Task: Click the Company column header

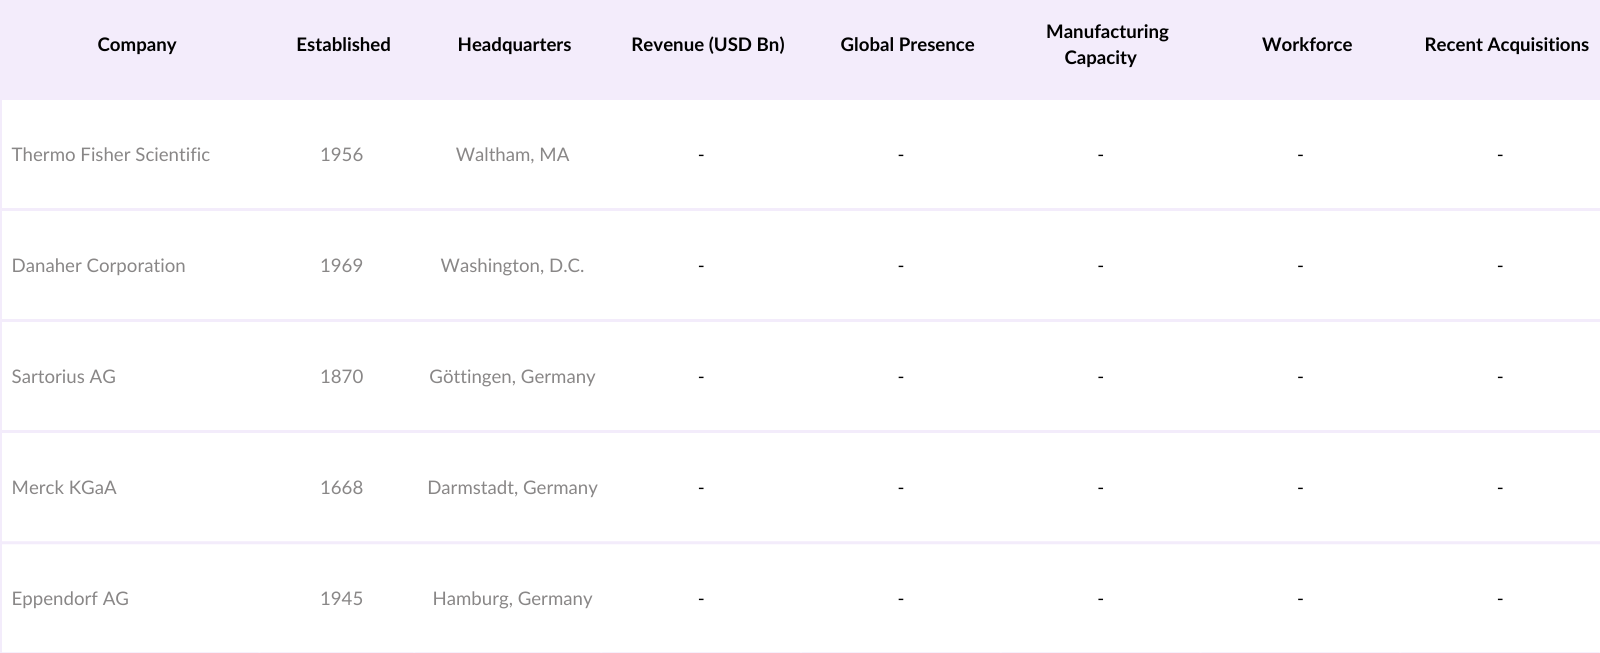Action: pos(137,45)
